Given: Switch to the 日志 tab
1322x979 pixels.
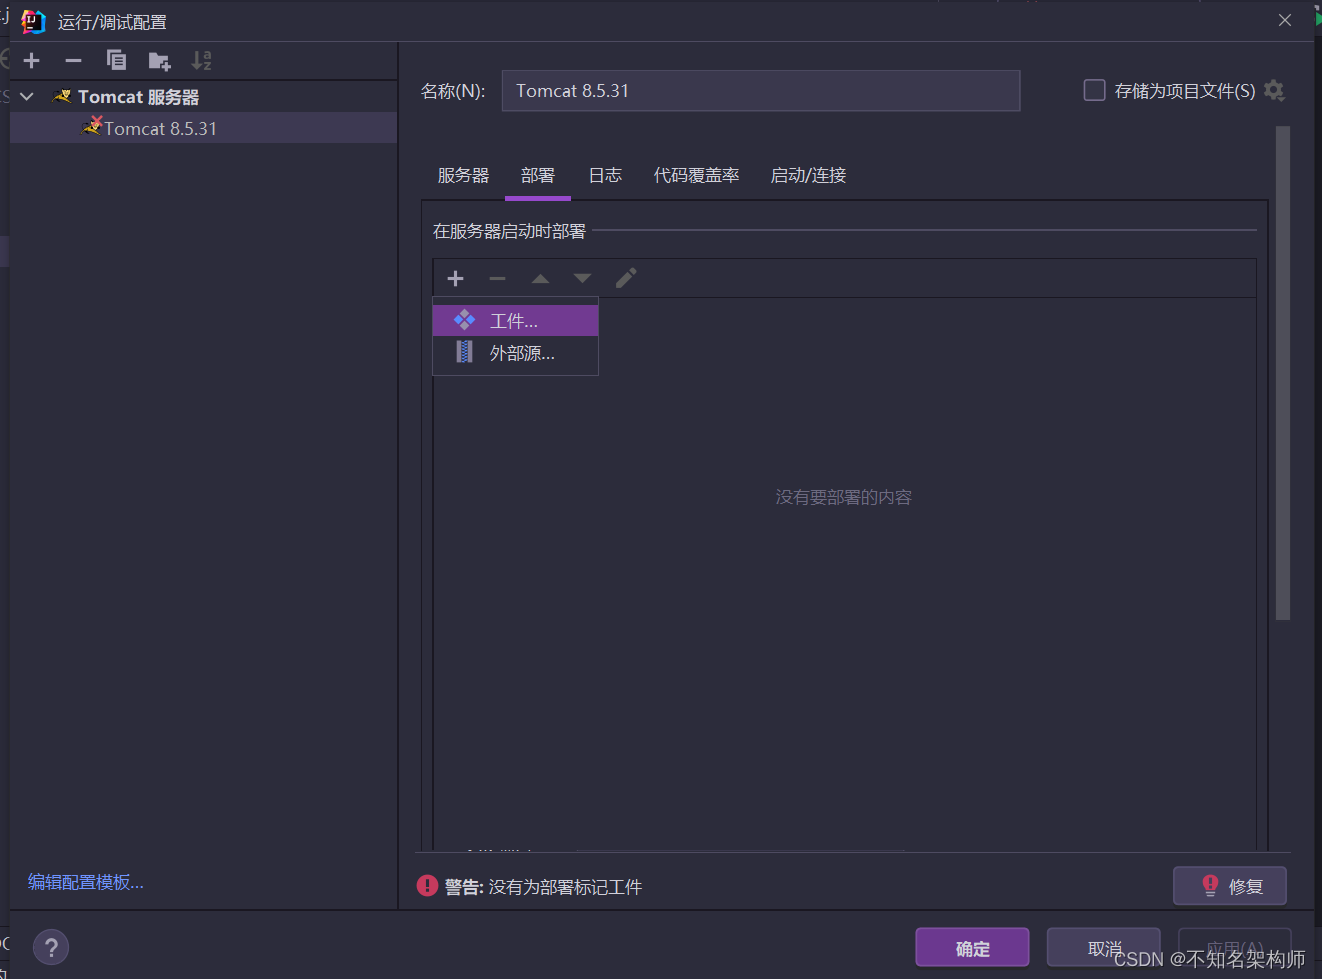Looking at the screenshot, I should tap(604, 175).
